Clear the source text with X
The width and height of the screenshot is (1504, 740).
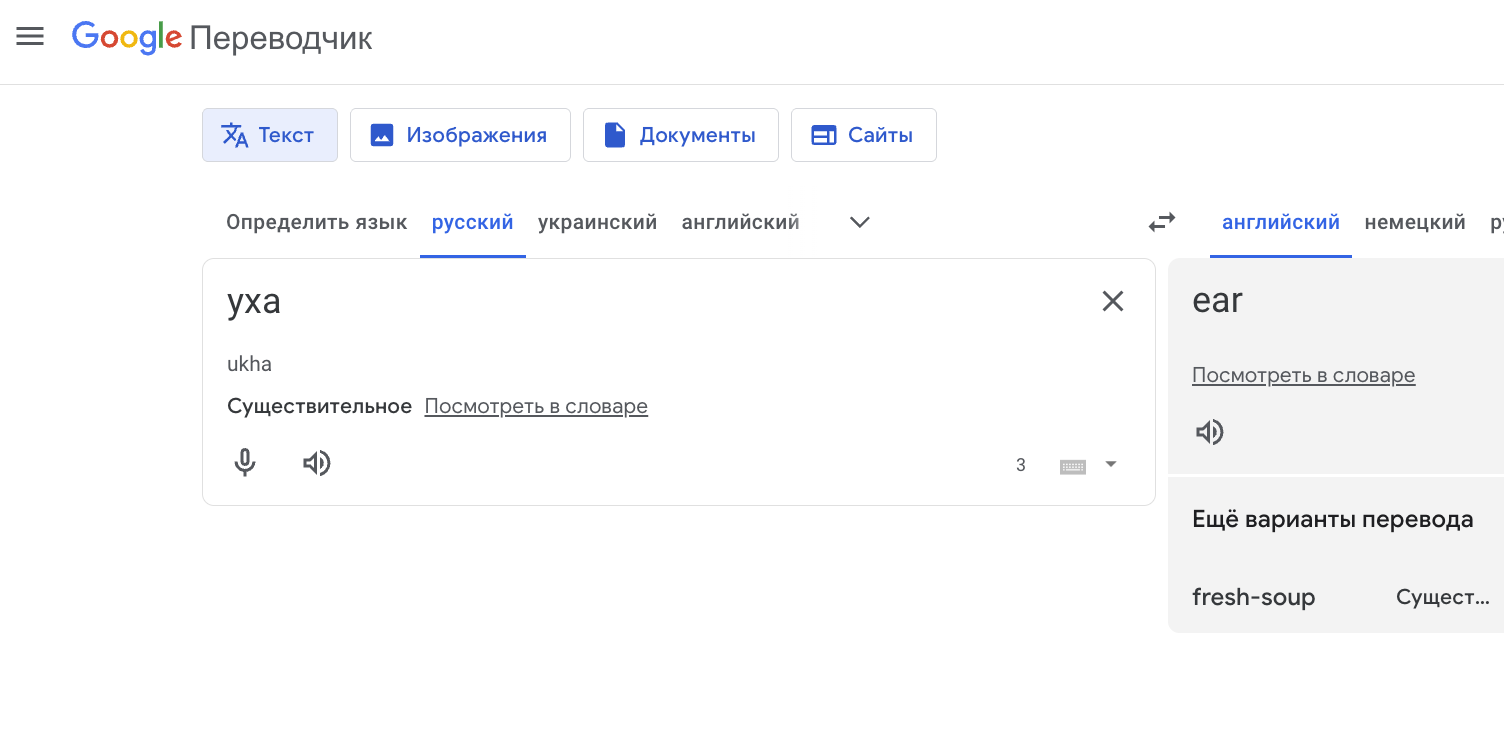[x=1112, y=301]
